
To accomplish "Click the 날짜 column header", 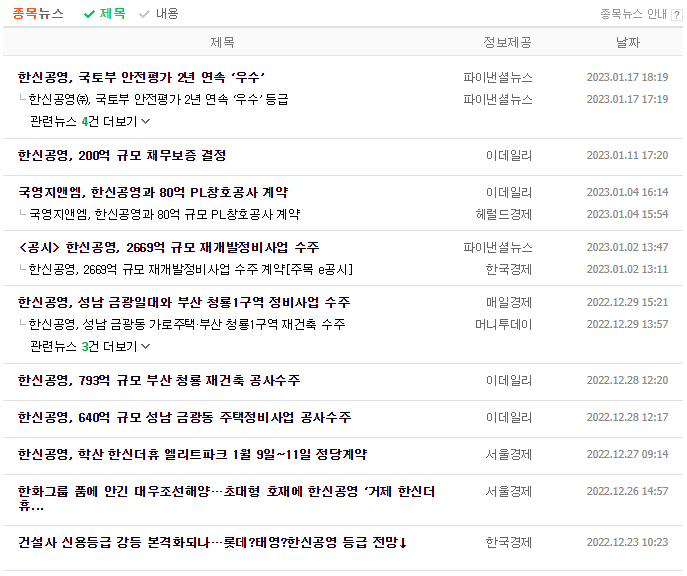I will coord(628,42).
